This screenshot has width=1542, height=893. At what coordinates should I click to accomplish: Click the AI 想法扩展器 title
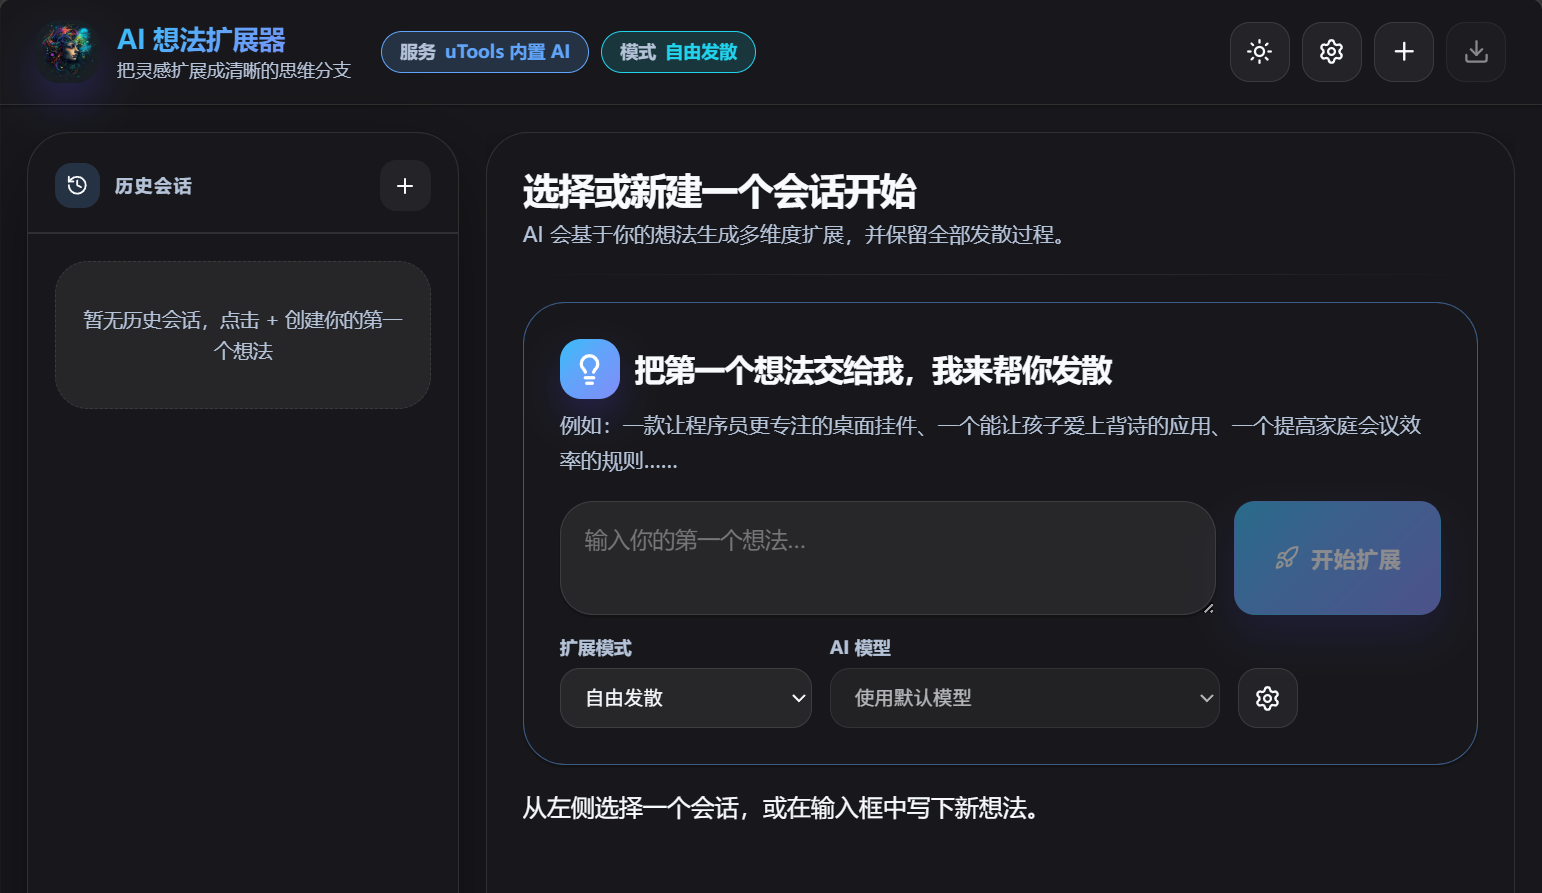pos(201,40)
